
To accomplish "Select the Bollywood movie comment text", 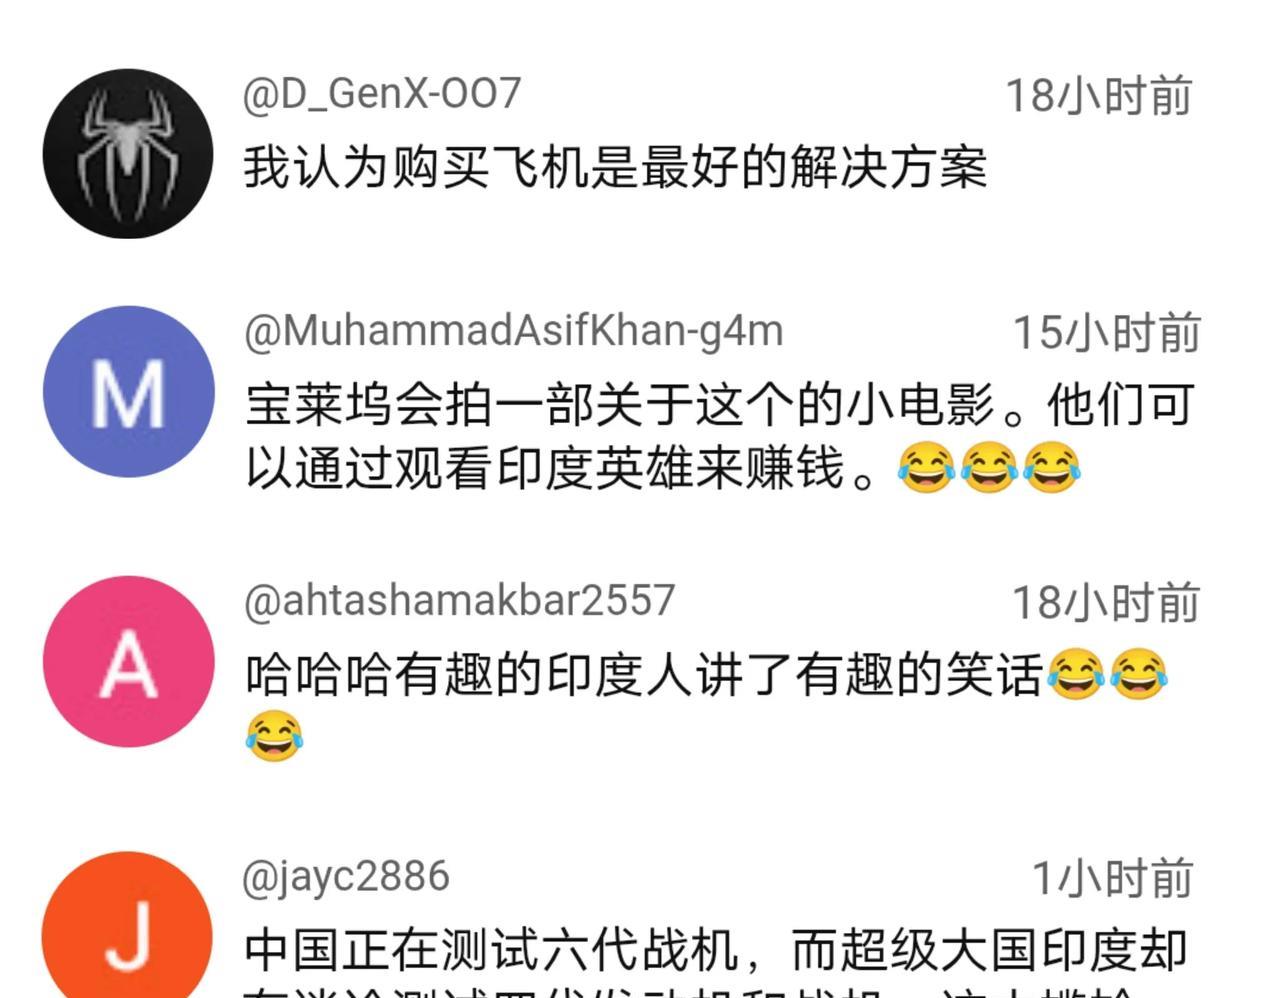I will click(x=720, y=436).
